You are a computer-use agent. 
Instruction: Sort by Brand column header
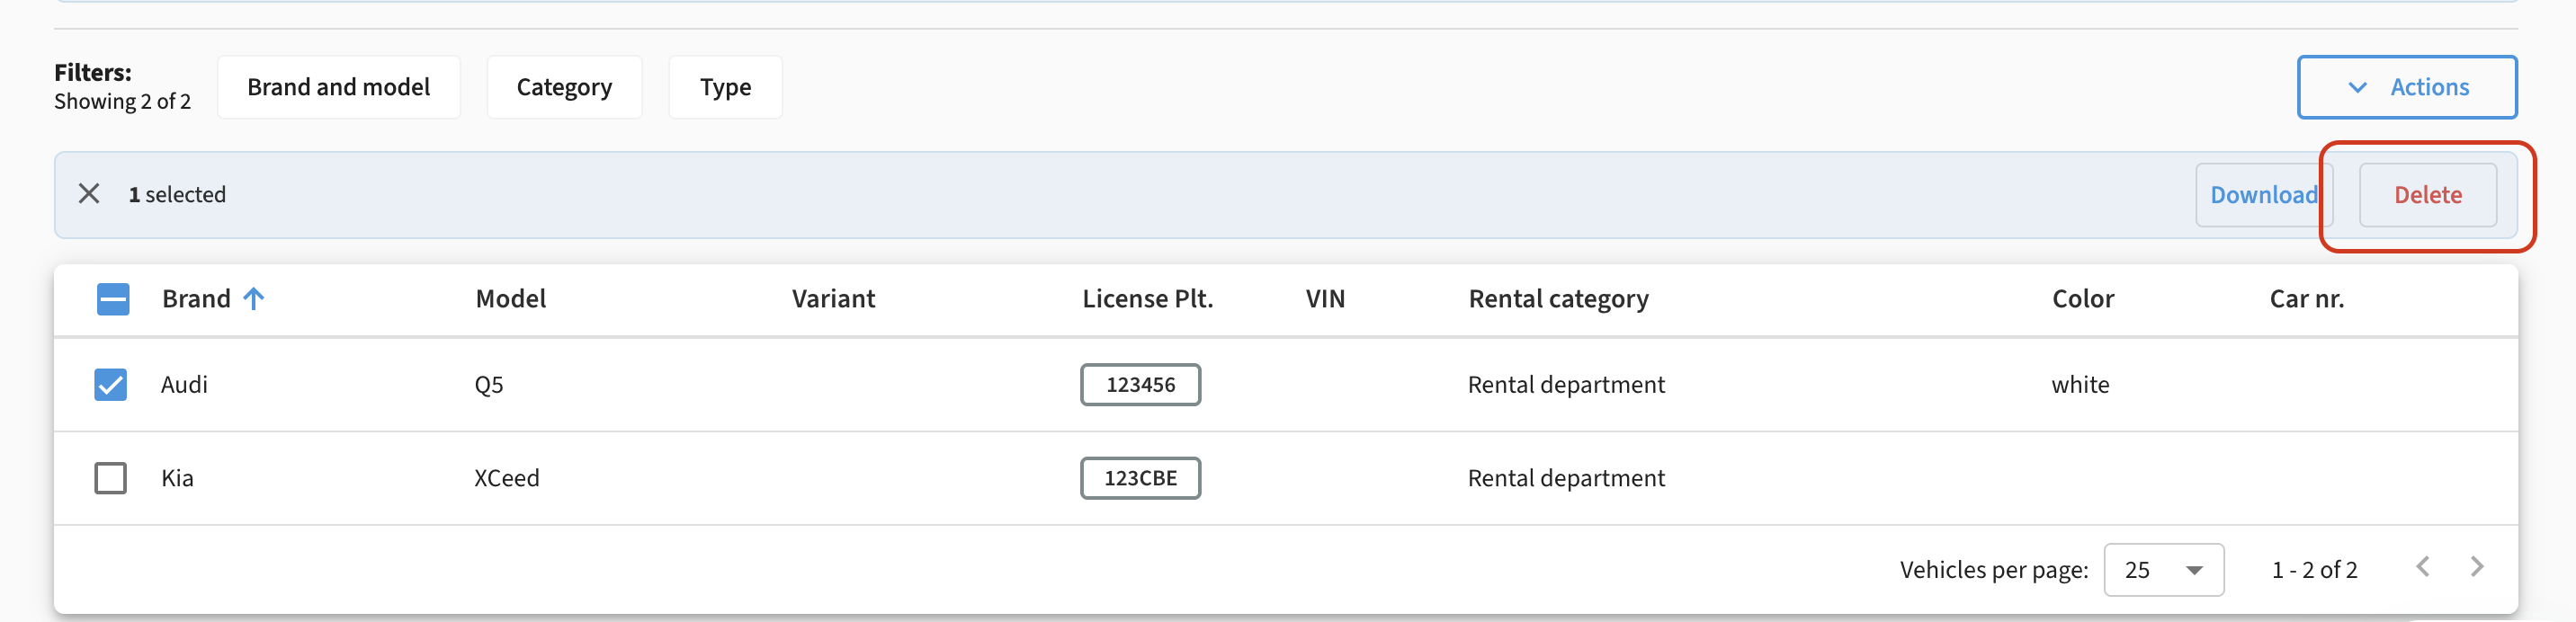pos(197,299)
